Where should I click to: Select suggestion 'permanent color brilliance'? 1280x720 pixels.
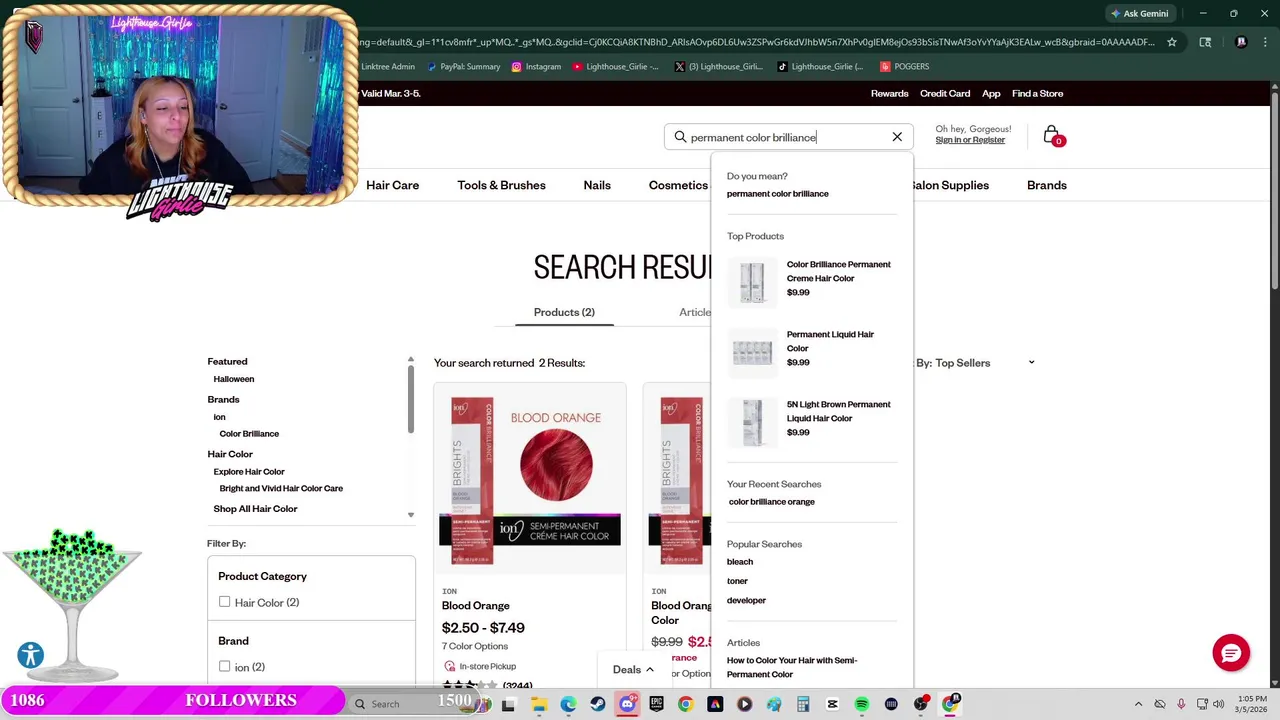click(x=777, y=194)
